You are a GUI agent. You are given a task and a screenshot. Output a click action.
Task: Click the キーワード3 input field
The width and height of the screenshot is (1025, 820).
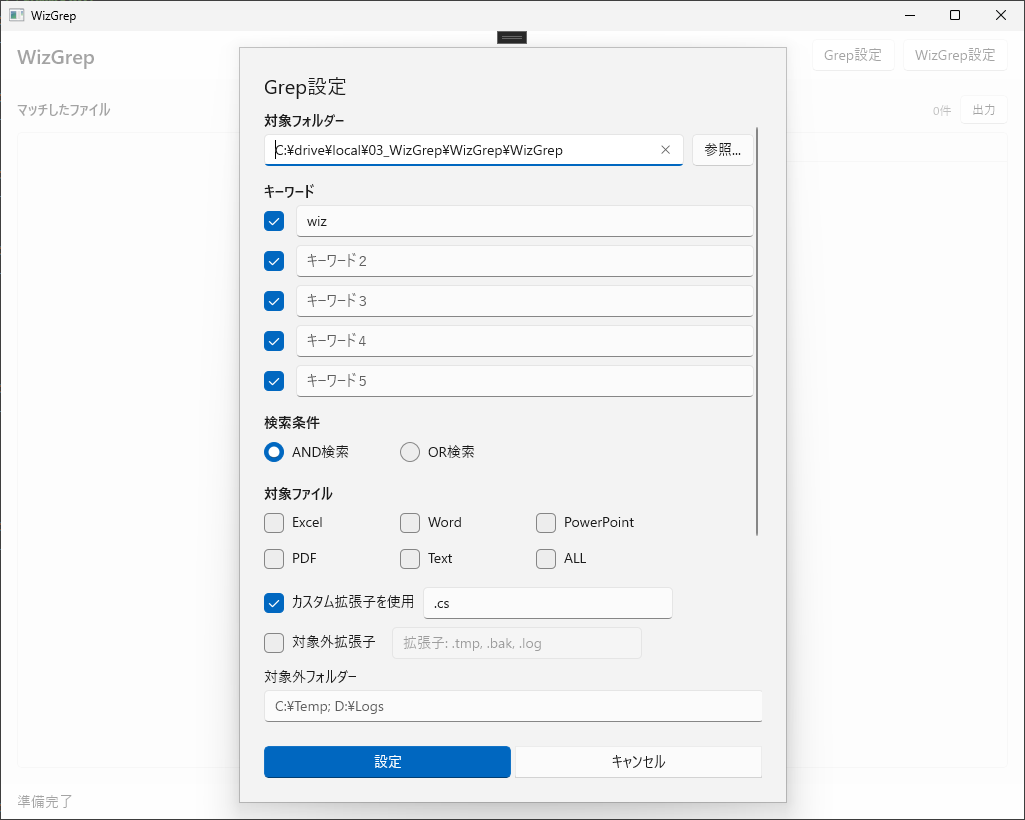click(525, 301)
